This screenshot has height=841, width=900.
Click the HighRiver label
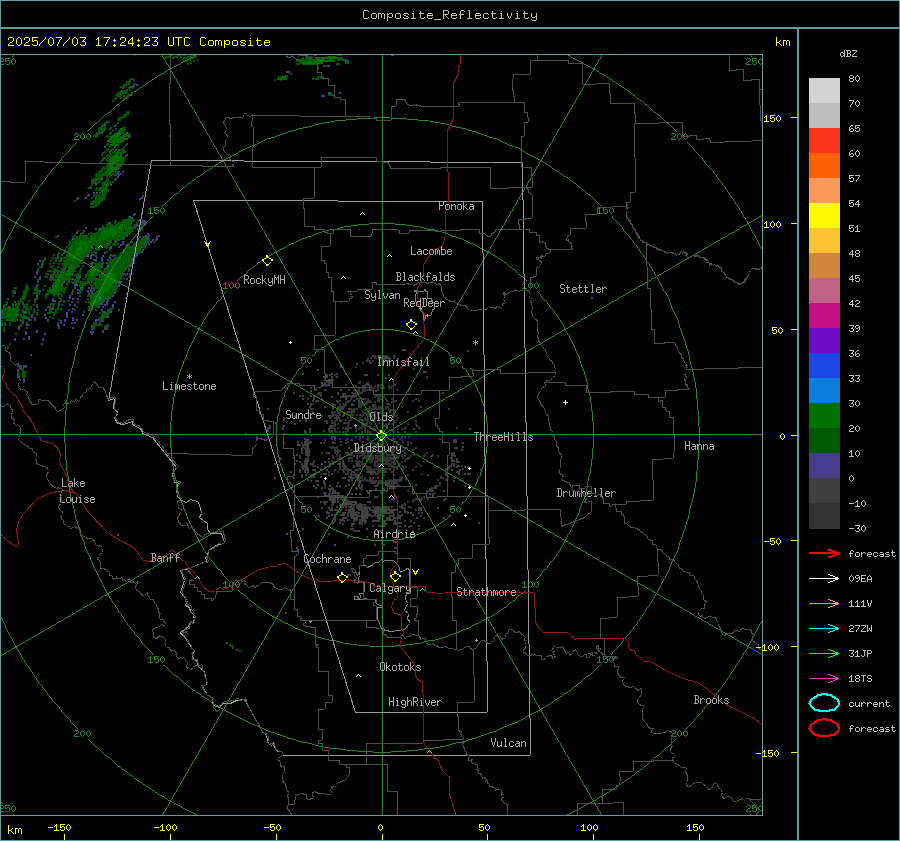coord(414,702)
